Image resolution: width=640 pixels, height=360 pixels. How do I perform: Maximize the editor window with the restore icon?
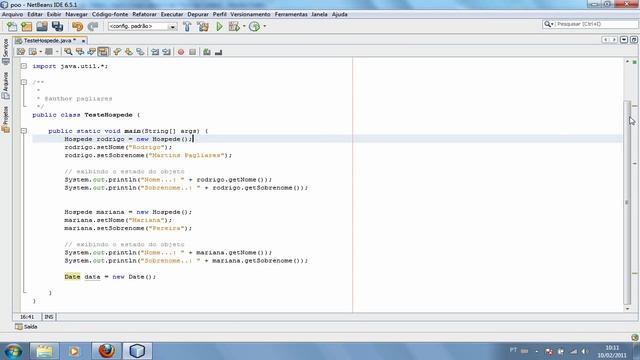click(634, 40)
